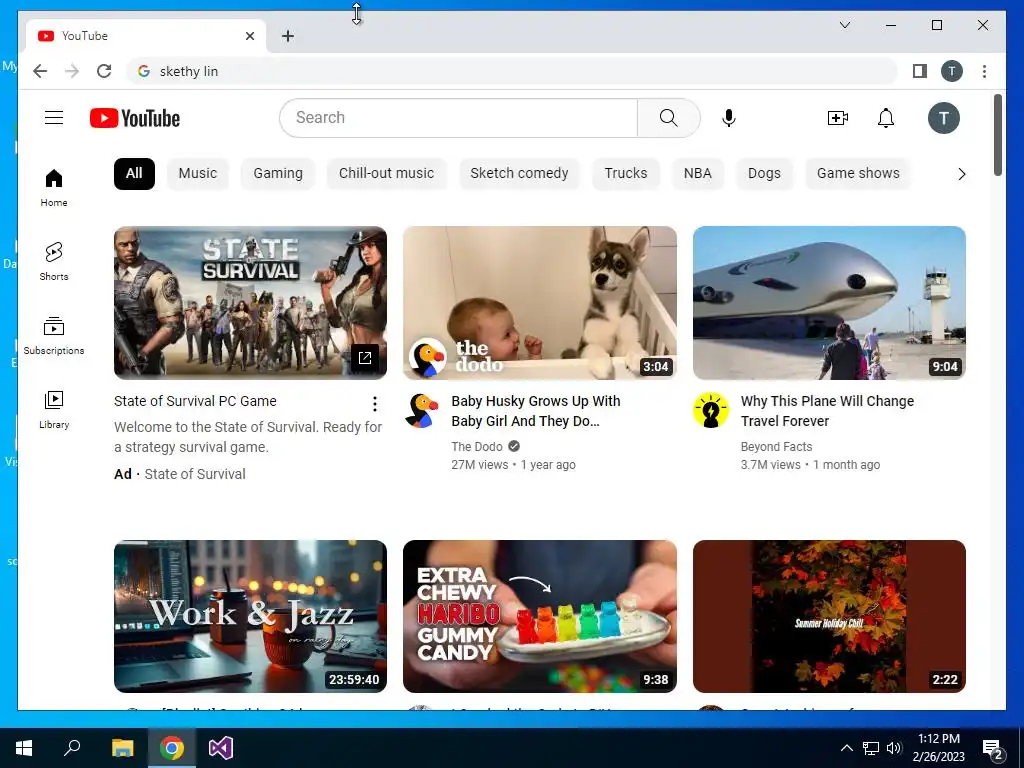Open Library in the sidebar
The height and width of the screenshot is (768, 1024).
(x=54, y=409)
